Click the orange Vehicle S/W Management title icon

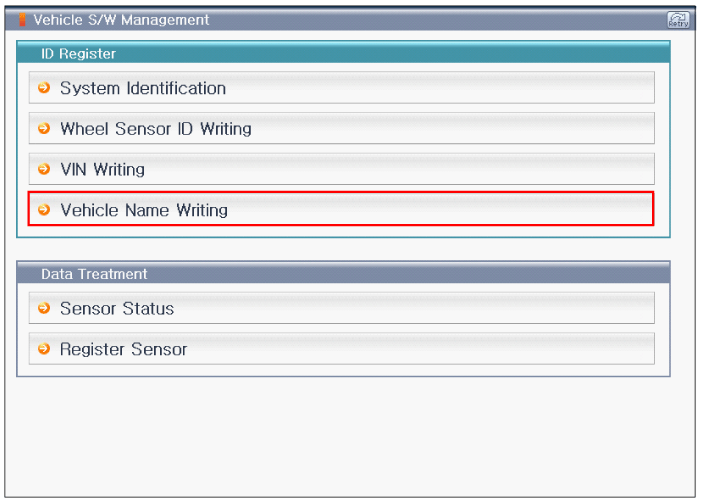23,20
